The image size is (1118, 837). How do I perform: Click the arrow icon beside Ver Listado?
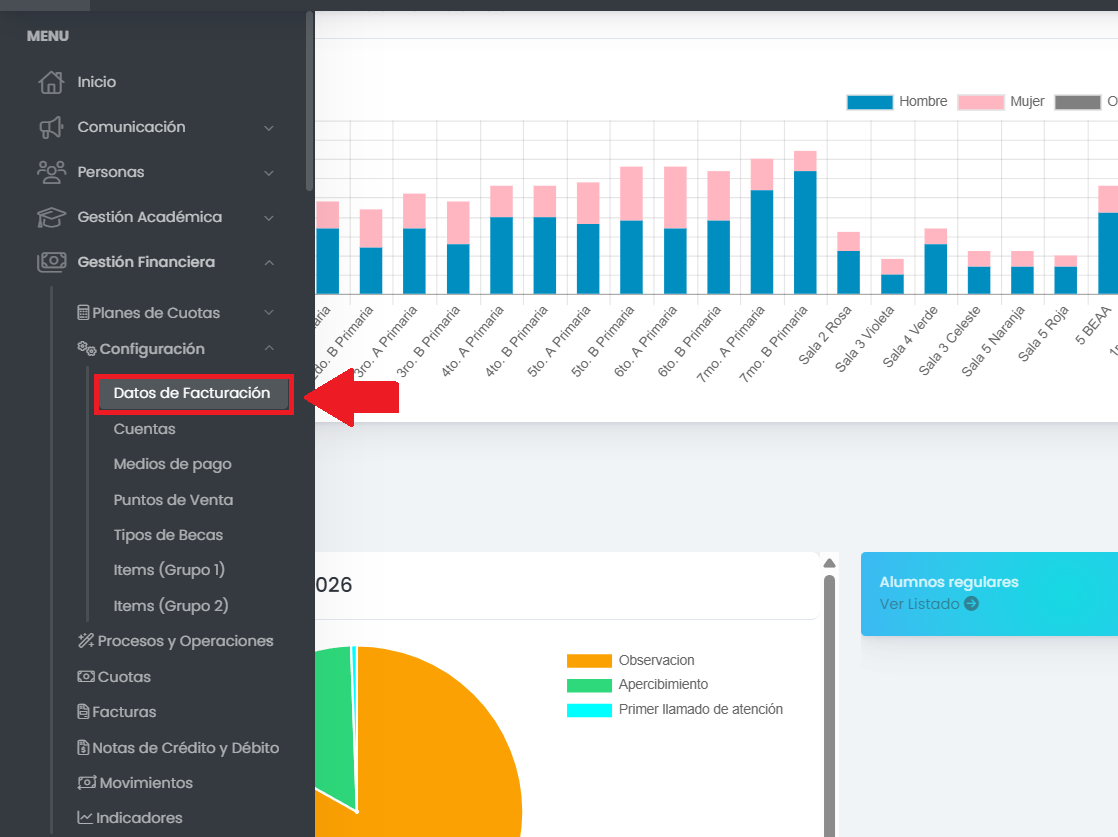[x=971, y=604]
